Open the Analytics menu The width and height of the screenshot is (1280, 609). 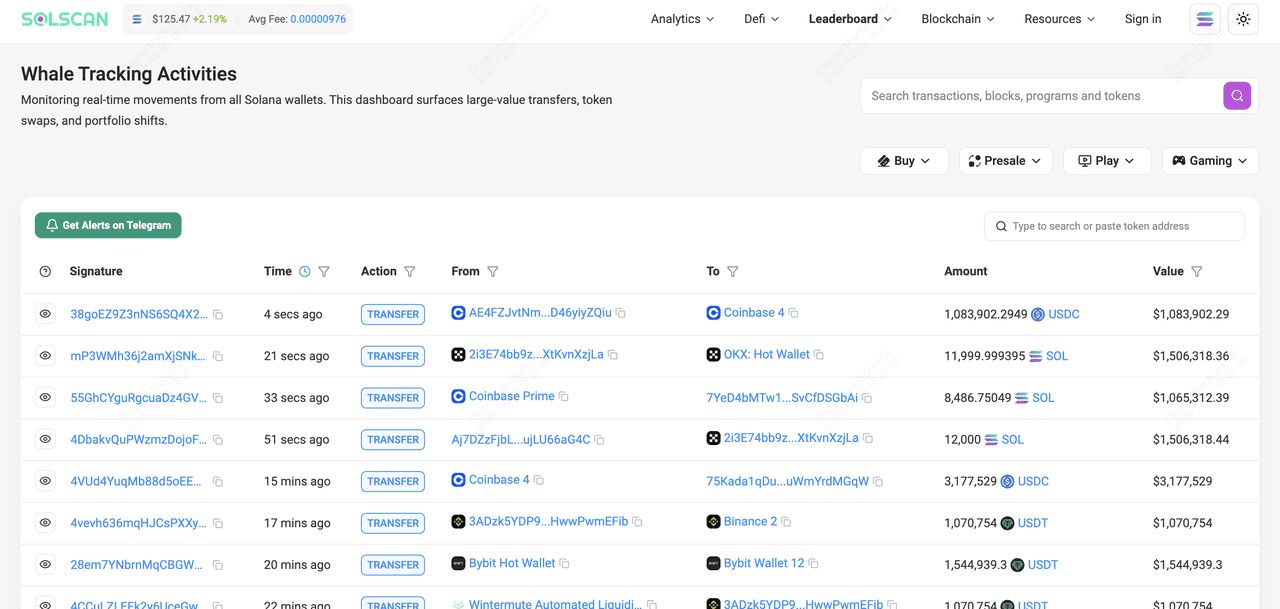682,19
